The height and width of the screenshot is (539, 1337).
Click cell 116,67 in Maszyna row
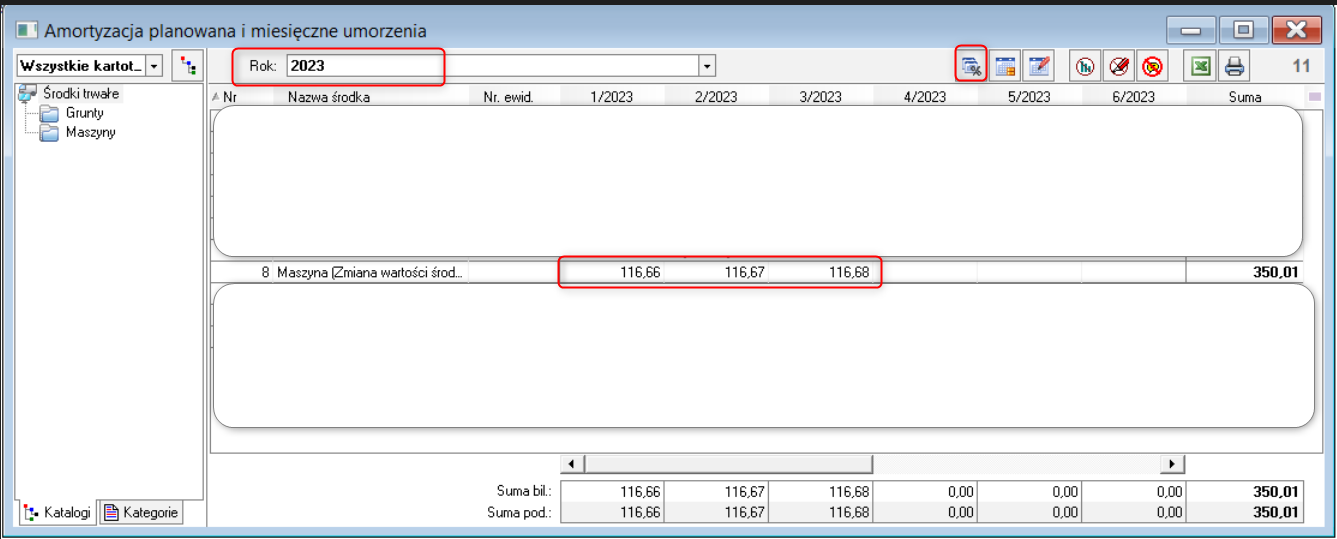(716, 271)
